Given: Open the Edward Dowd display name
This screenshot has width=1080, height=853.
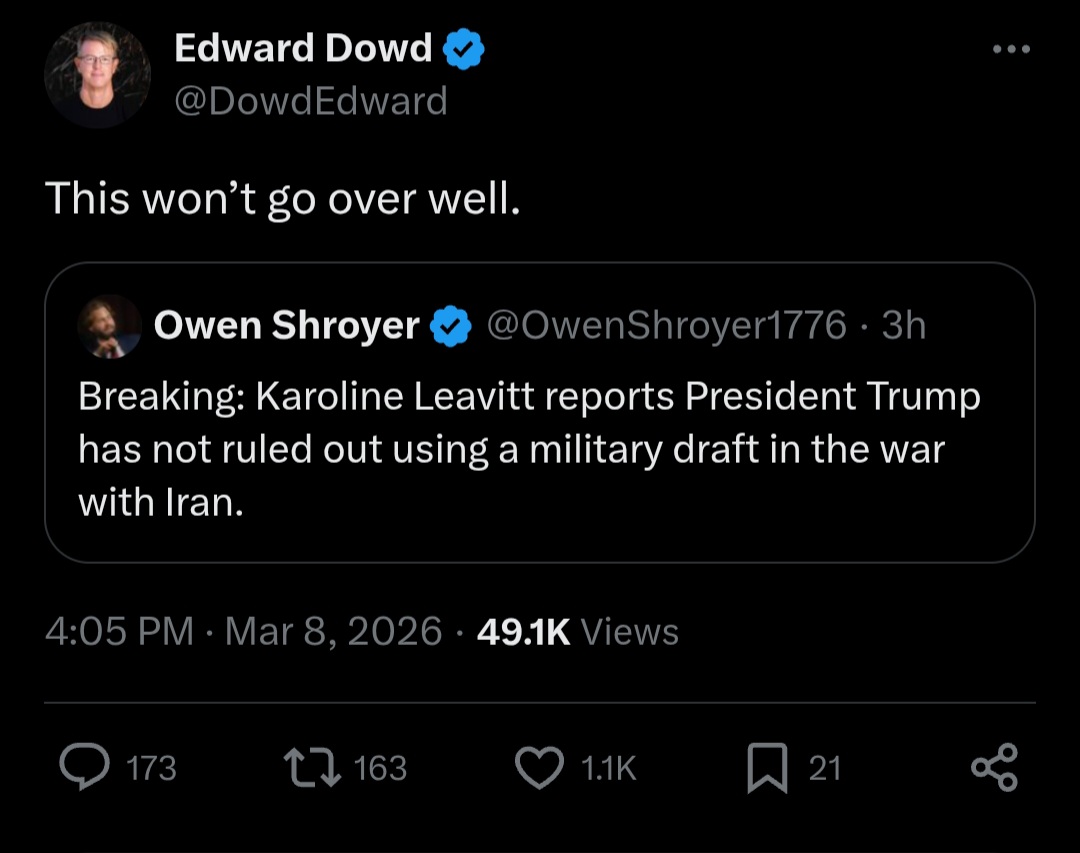Looking at the screenshot, I should [305, 49].
